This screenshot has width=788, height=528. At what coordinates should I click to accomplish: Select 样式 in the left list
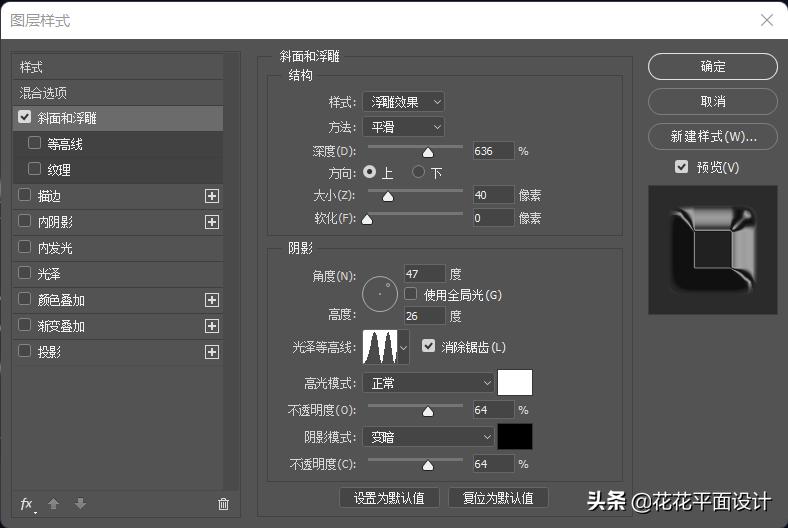[x=118, y=67]
